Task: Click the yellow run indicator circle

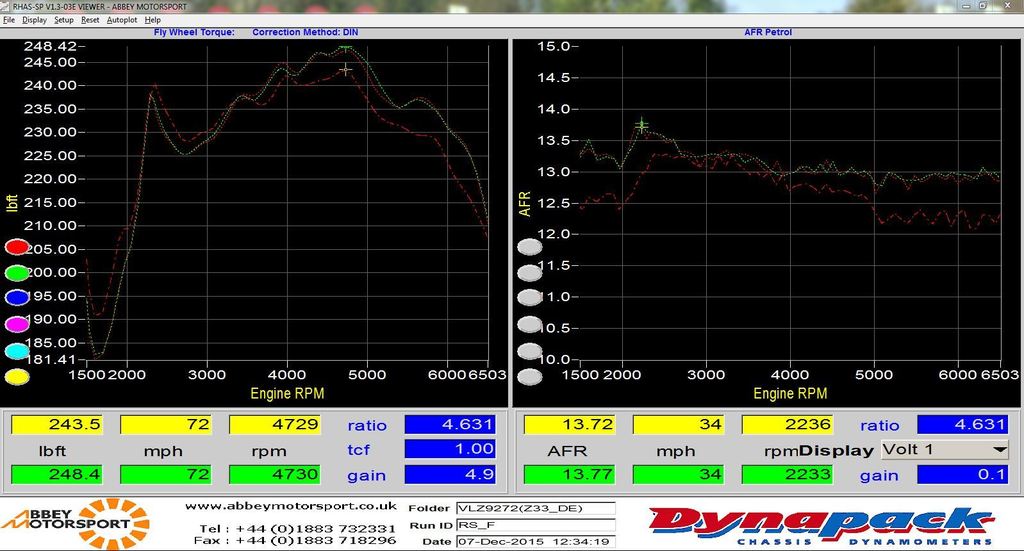Action: [17, 377]
